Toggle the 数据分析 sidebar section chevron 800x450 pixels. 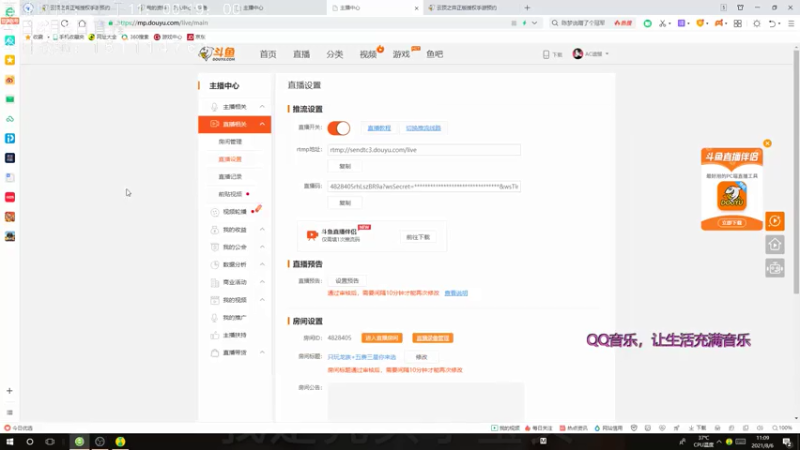click(x=262, y=264)
